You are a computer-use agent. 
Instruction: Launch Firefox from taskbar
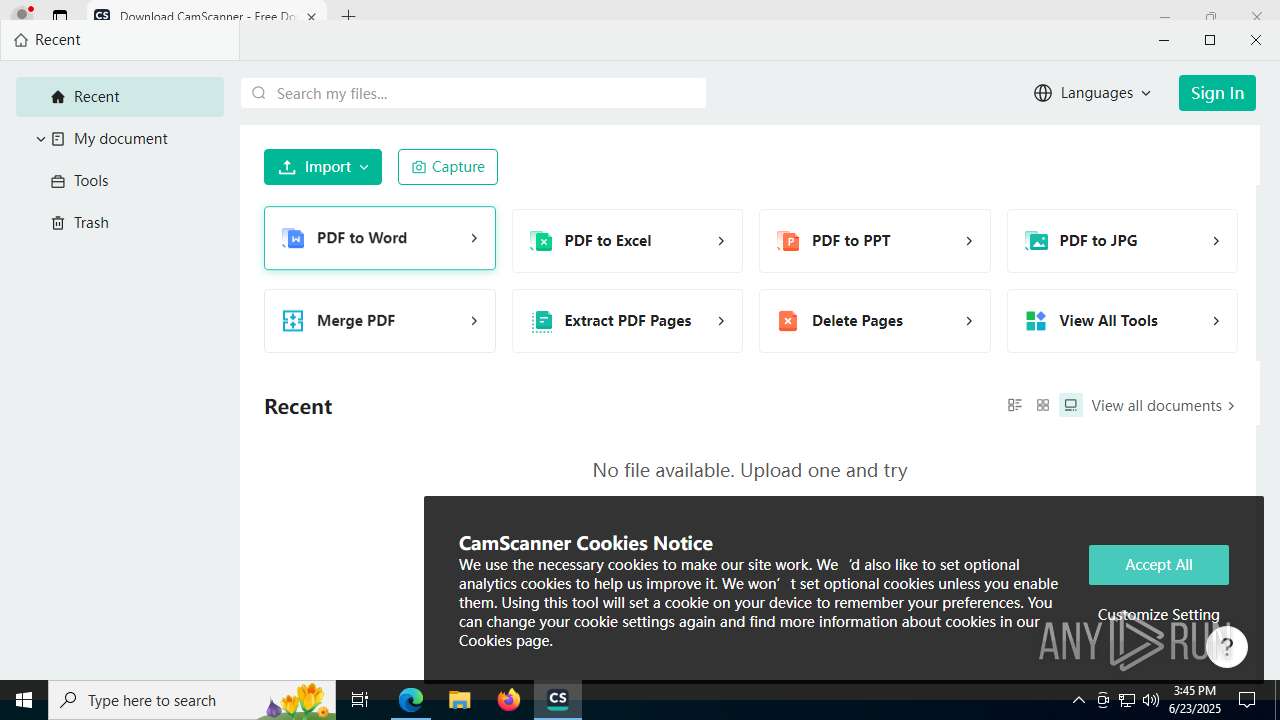coord(509,700)
